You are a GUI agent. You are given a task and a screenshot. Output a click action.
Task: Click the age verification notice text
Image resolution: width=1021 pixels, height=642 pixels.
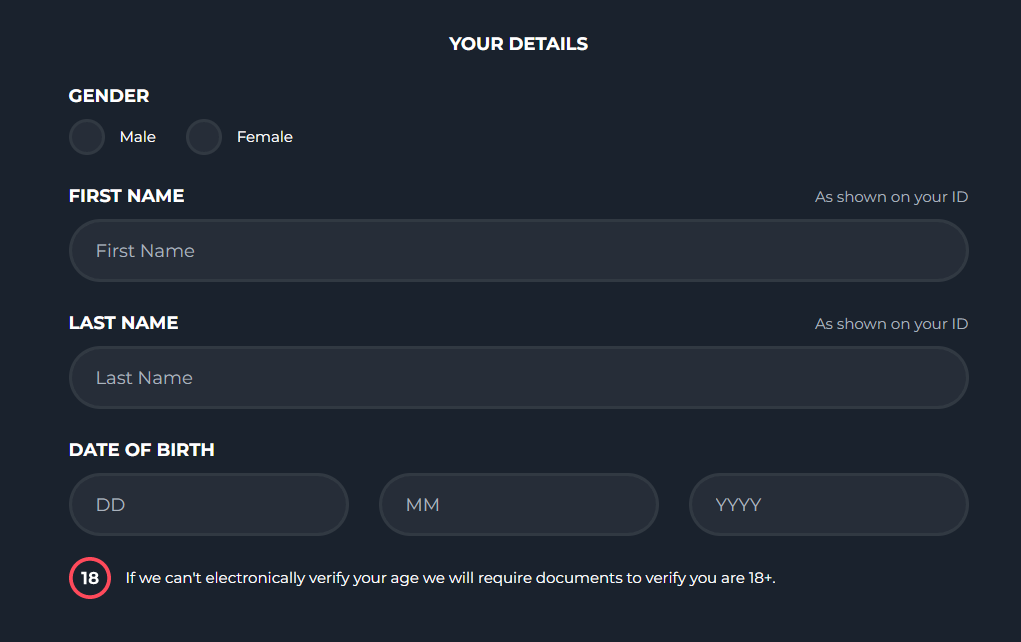[x=451, y=578]
